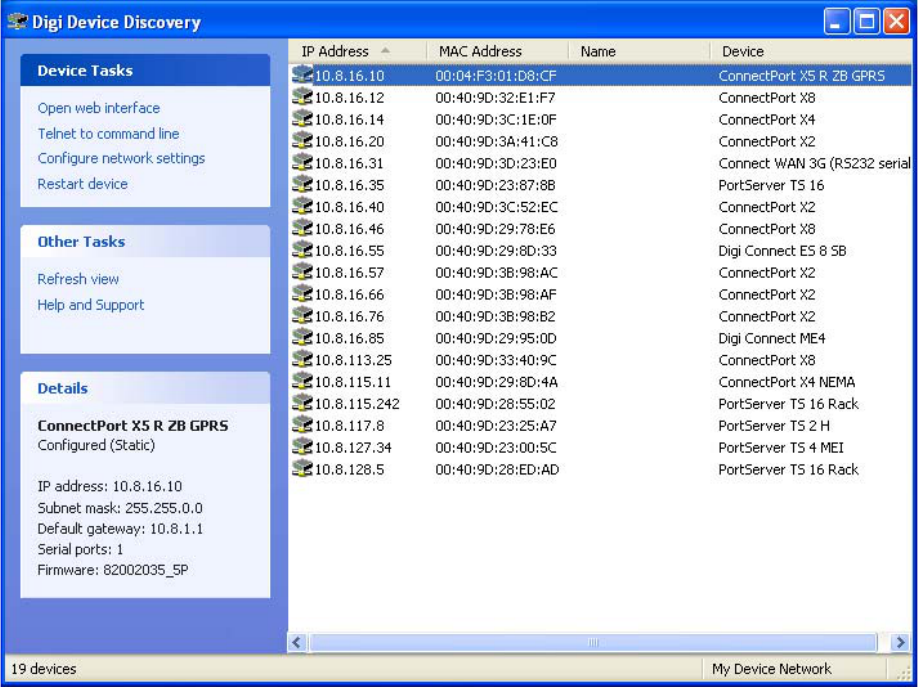The height and width of the screenshot is (687, 918).
Task: Select MAC address 00:40:9D:28:55:02
Action: click(495, 404)
